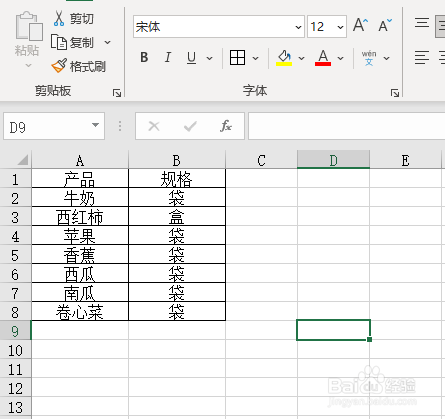Click the Paste clipboard icon
445x419 pixels.
coord(29,26)
